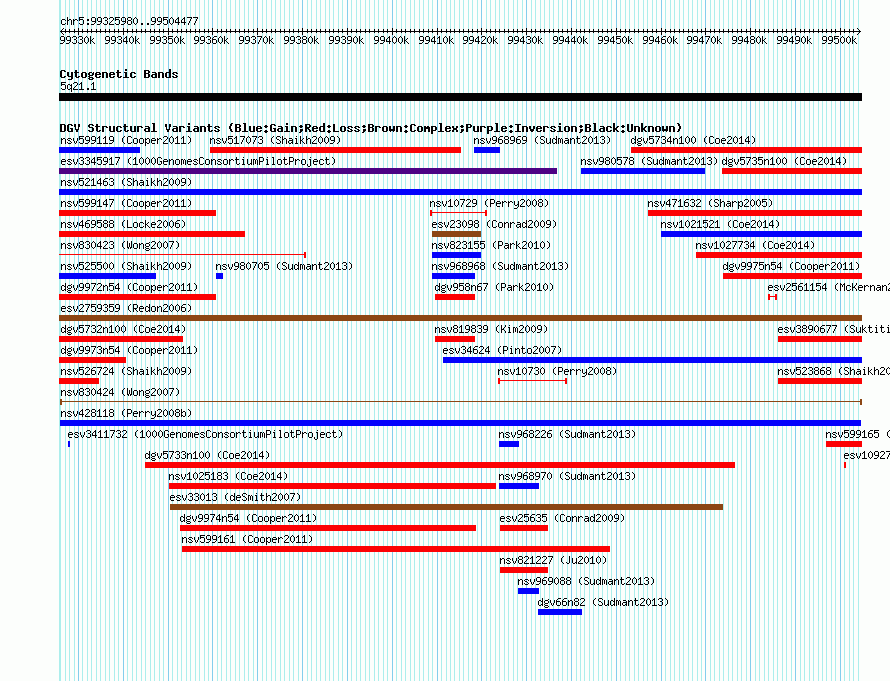Click the nsv599161 (Cooper2011) label
Viewport: 890px width, 681px height.
(247, 539)
